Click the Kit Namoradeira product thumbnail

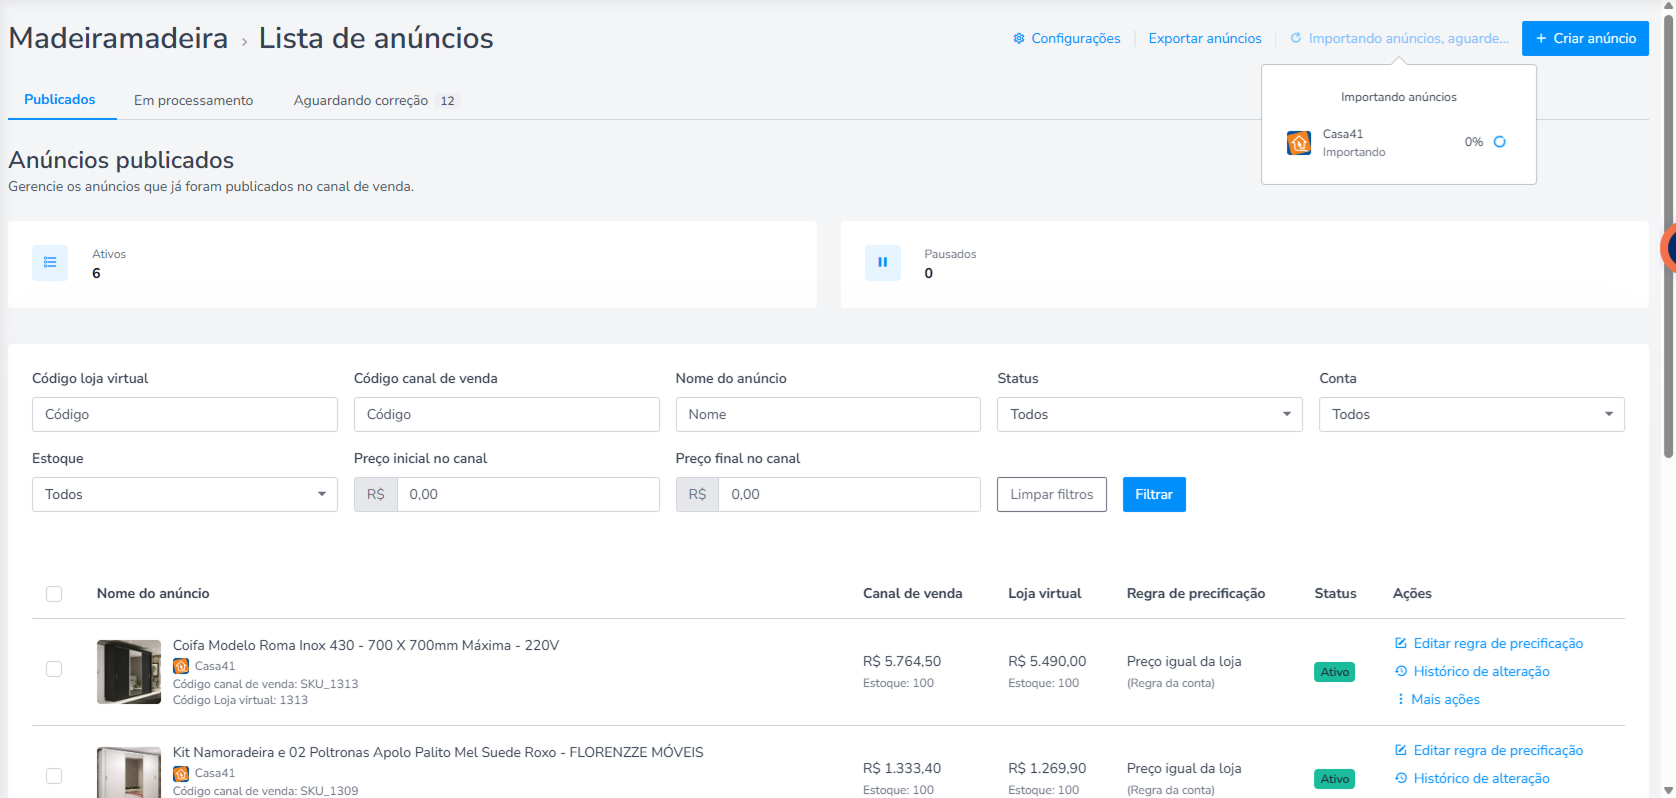pyautogui.click(x=129, y=773)
